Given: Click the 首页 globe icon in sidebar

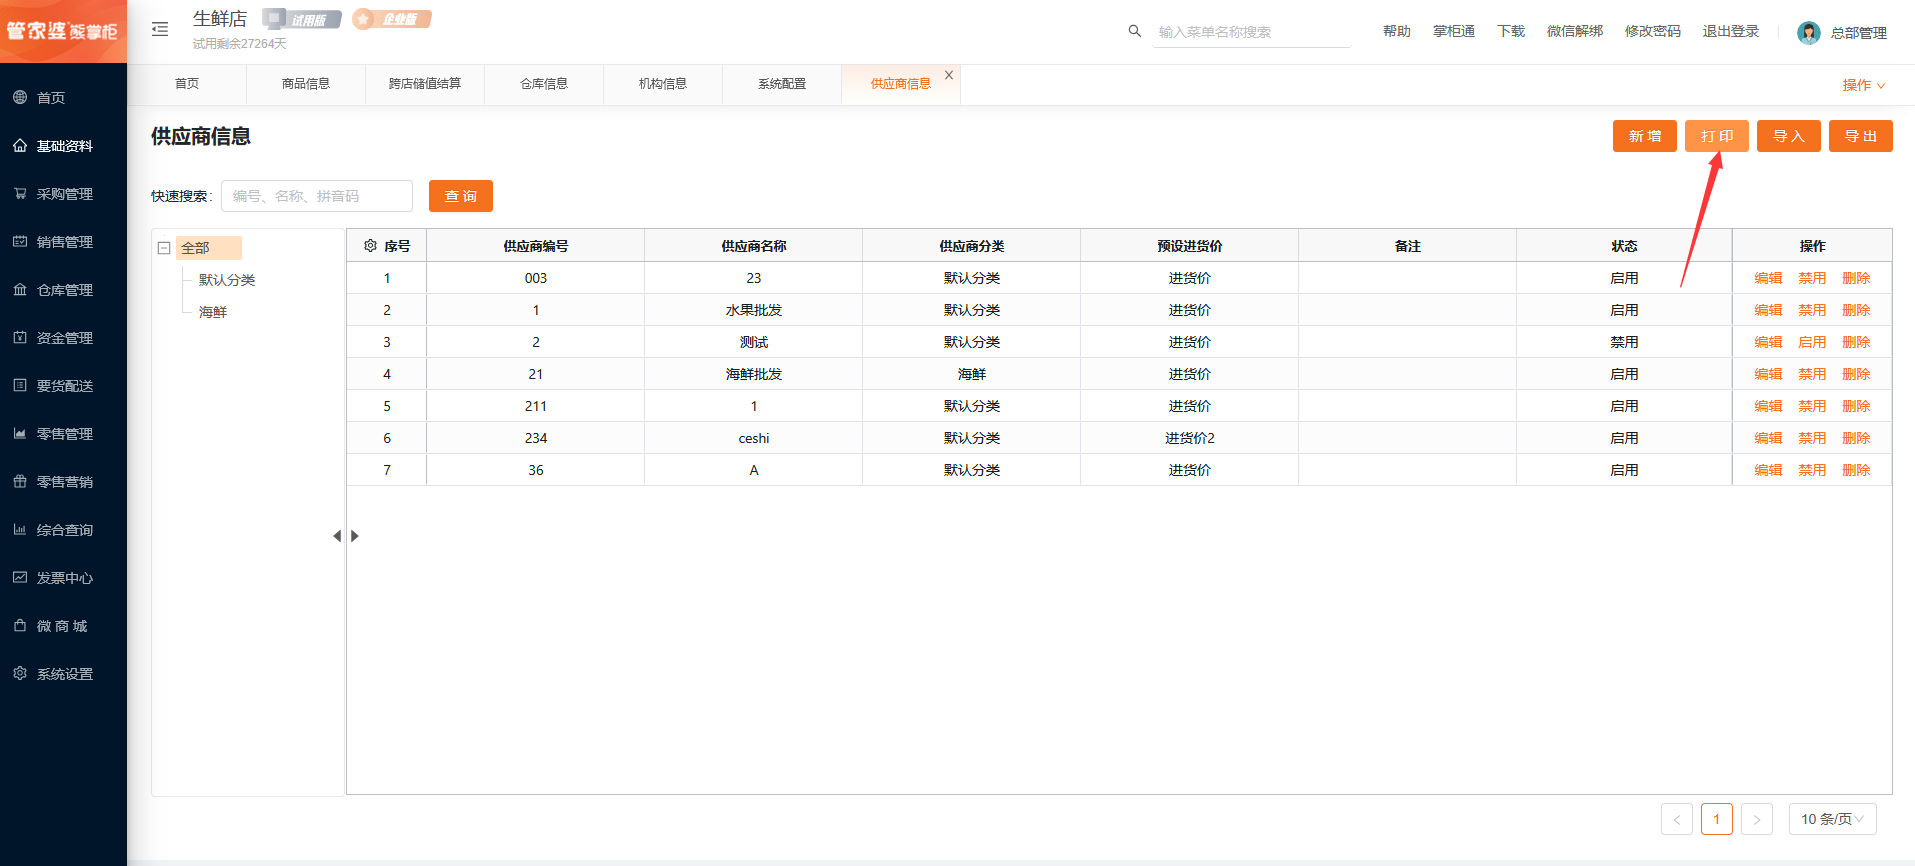Looking at the screenshot, I should [20, 97].
